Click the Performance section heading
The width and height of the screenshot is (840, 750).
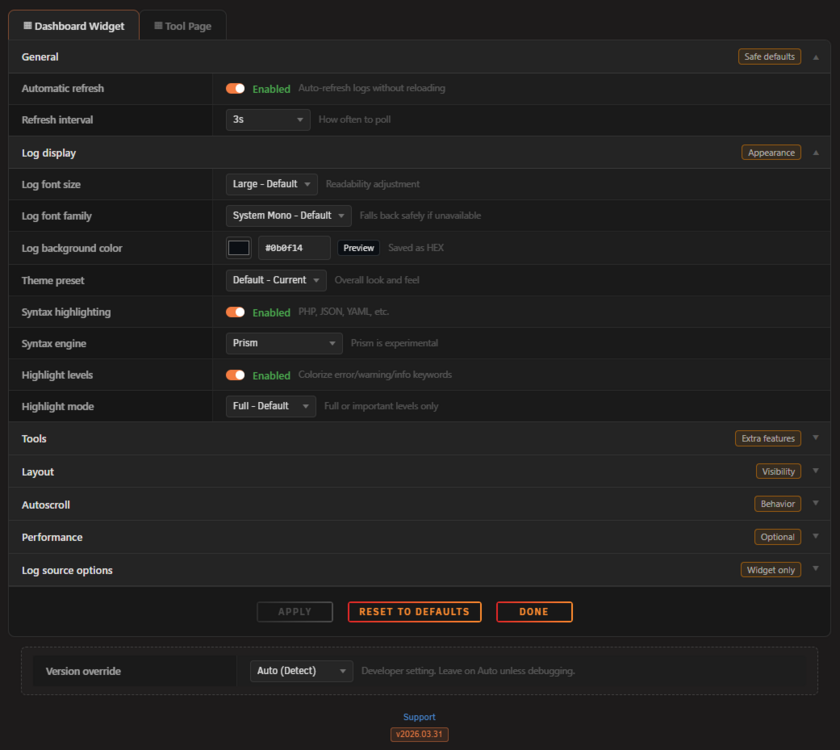pyautogui.click(x=52, y=537)
